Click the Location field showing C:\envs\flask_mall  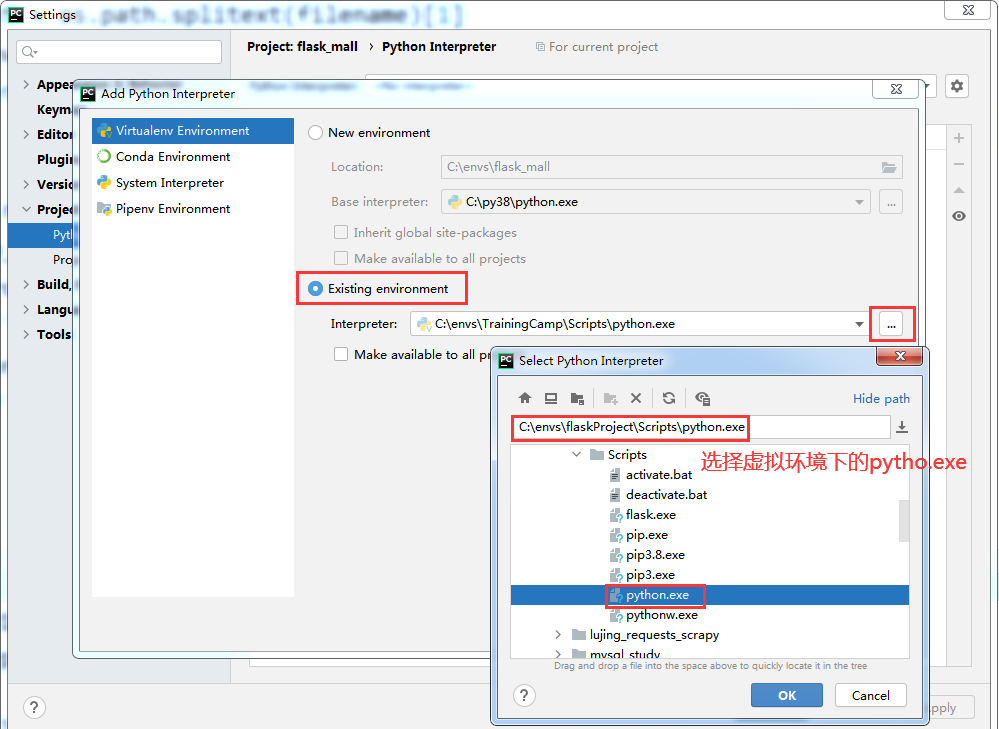pyautogui.click(x=672, y=167)
